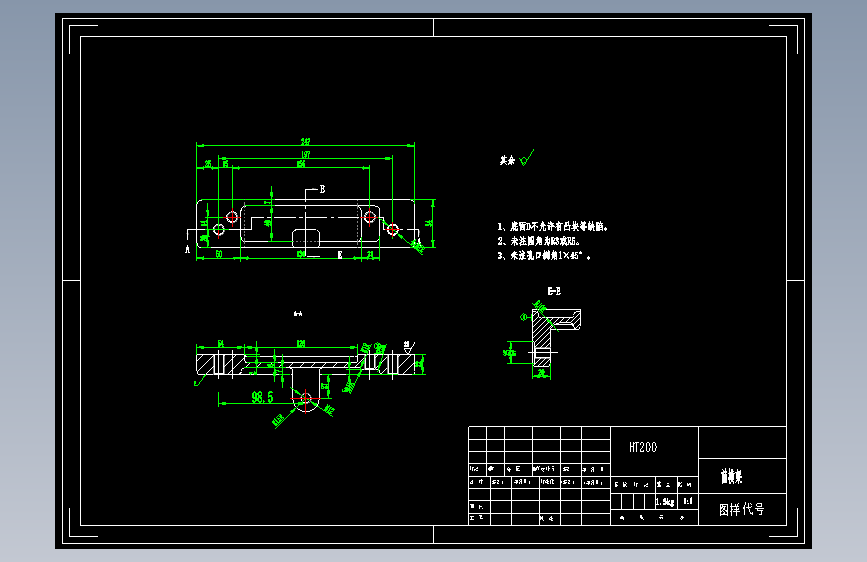Click the E label below the top view
Viewport: 867px width, 562px height.
point(340,254)
